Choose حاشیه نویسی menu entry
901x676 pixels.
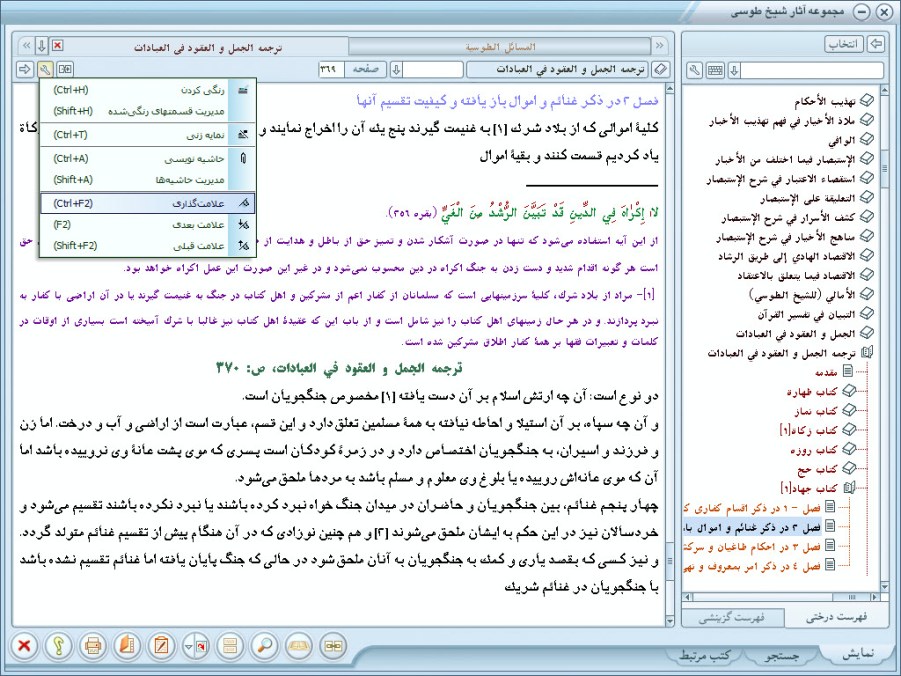coord(148,158)
